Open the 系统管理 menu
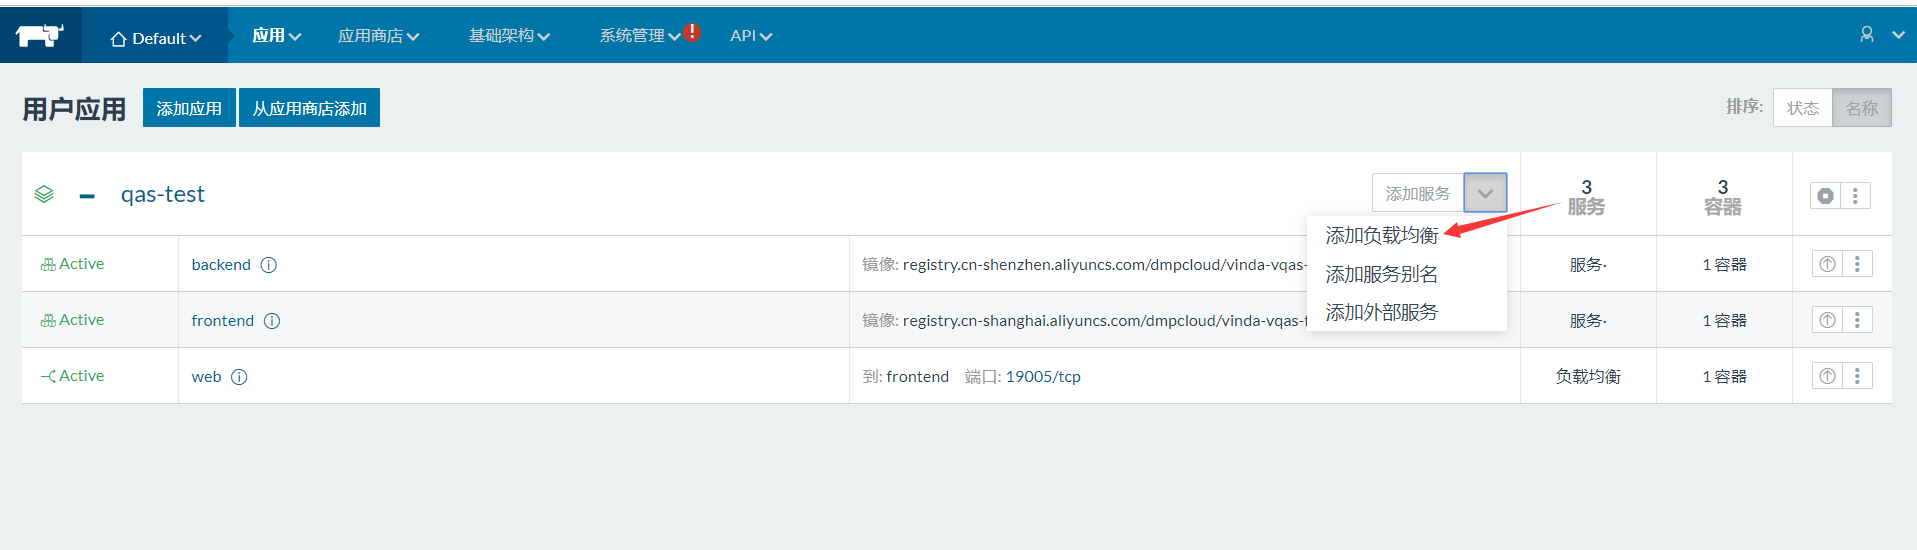 click(x=640, y=36)
